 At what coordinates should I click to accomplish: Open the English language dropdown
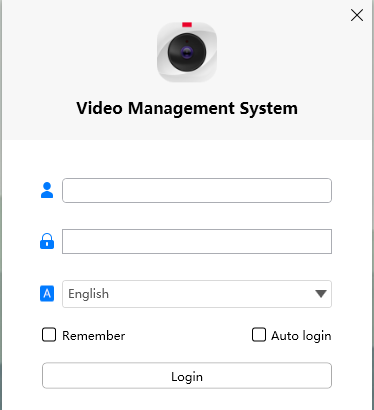click(197, 294)
